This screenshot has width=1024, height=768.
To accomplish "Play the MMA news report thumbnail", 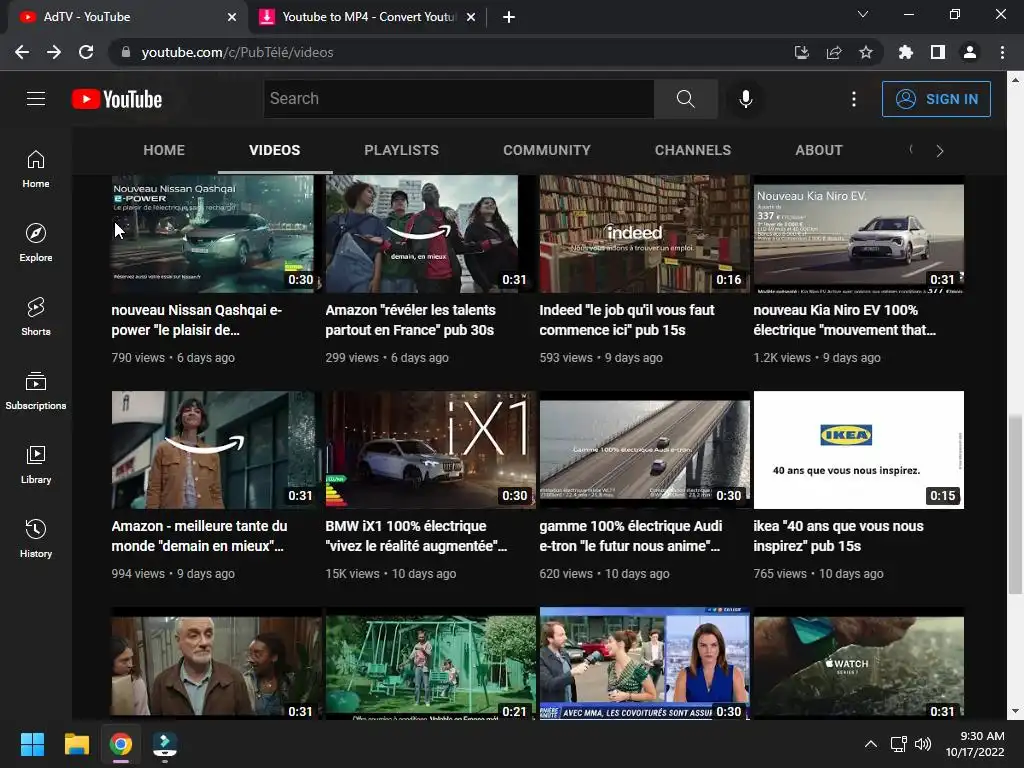I will click(x=645, y=664).
